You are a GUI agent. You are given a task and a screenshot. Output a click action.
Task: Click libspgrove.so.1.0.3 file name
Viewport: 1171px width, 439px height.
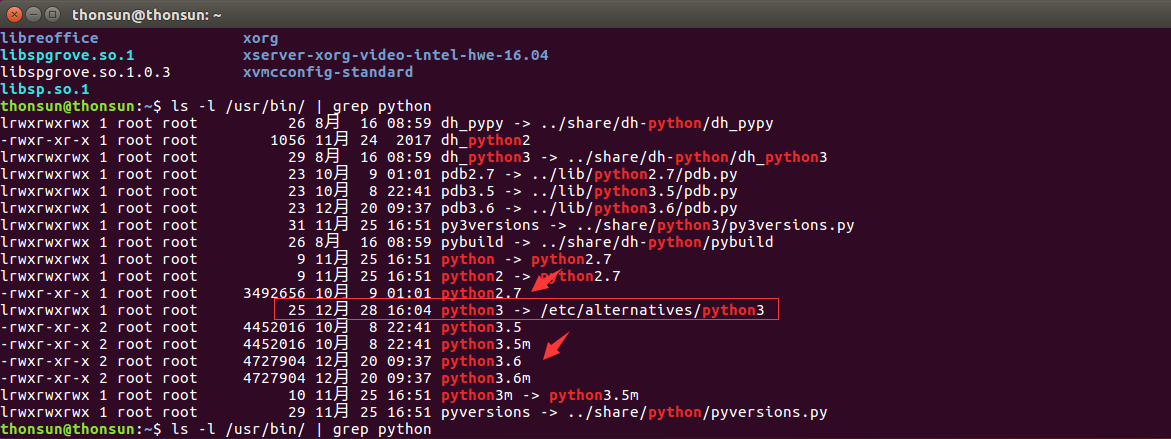[x=85, y=72]
